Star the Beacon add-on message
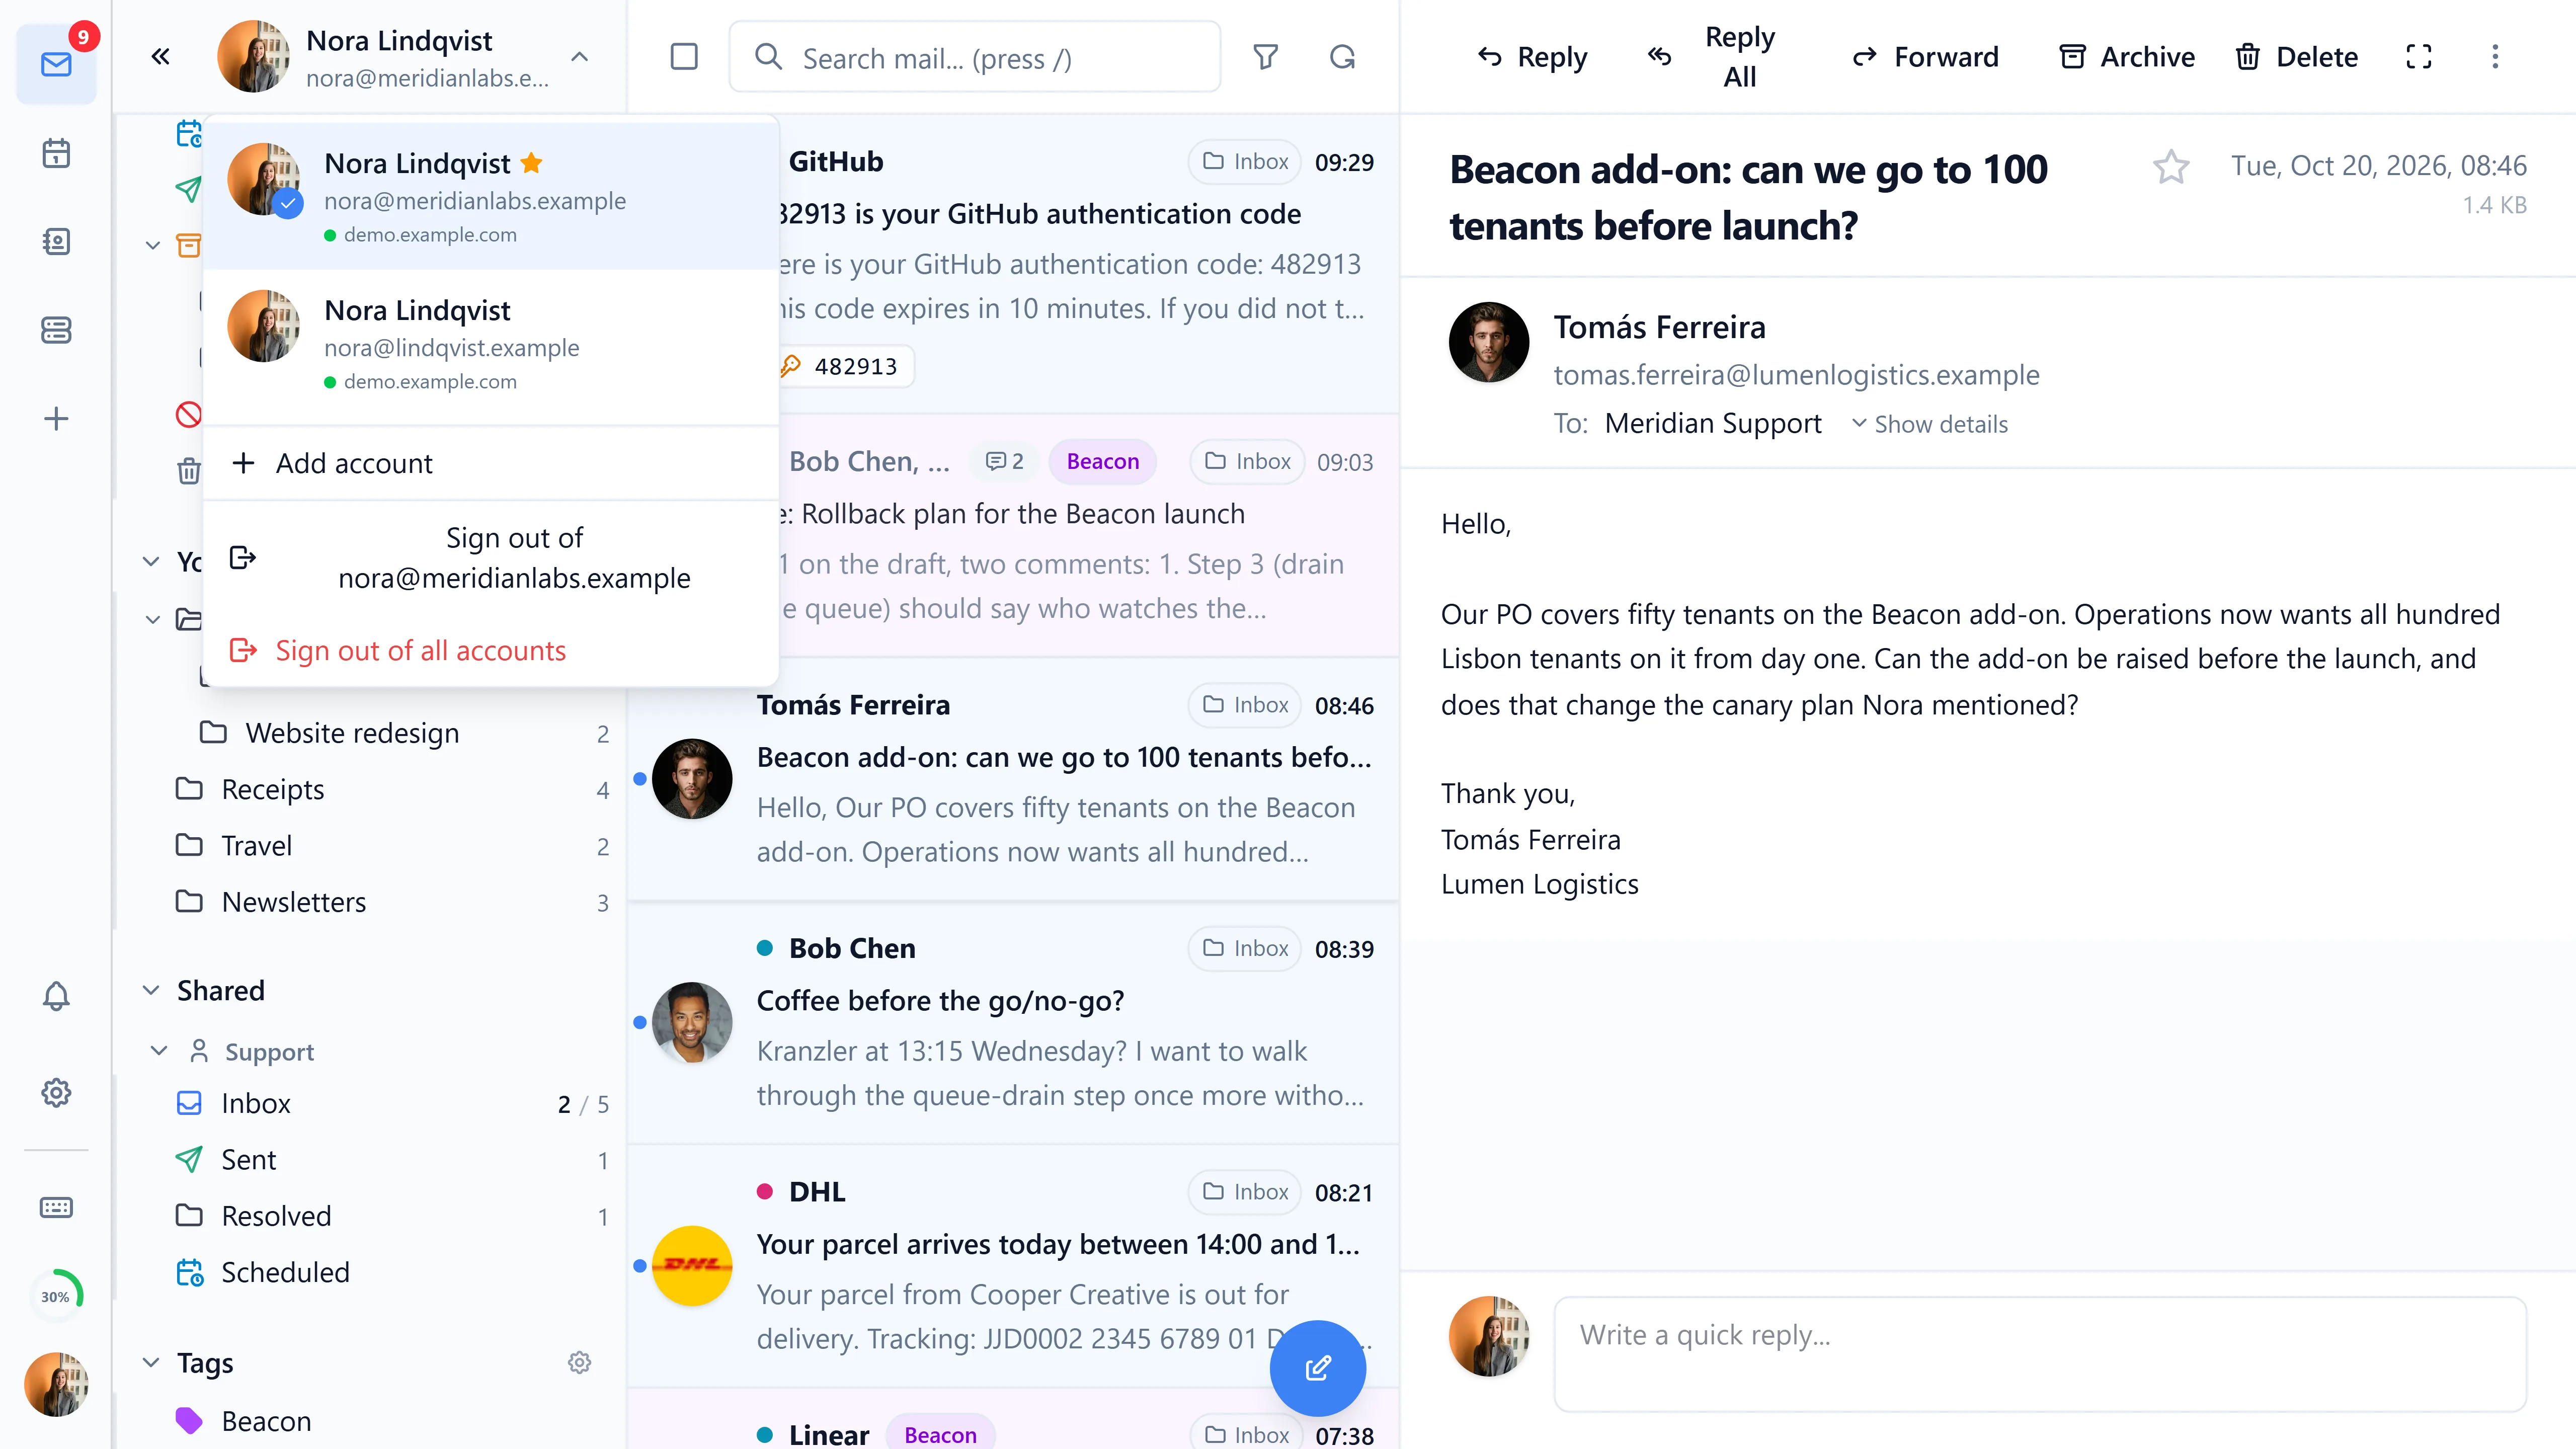The width and height of the screenshot is (2576, 1449). point(2171,167)
